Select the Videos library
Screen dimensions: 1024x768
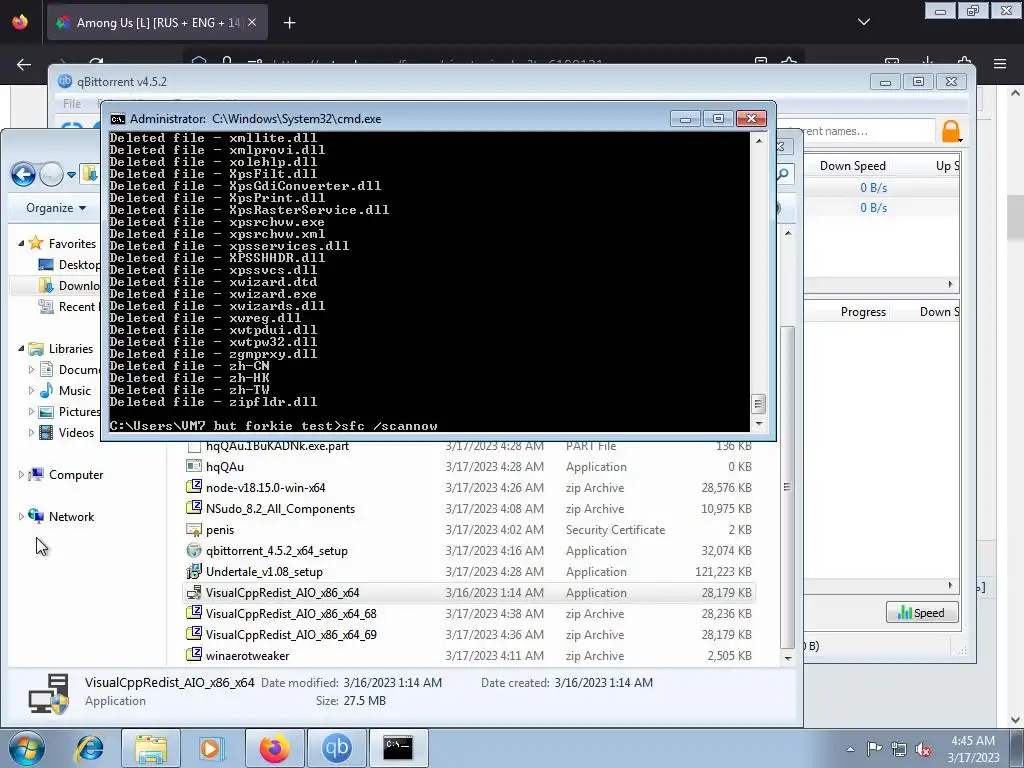coord(67,432)
